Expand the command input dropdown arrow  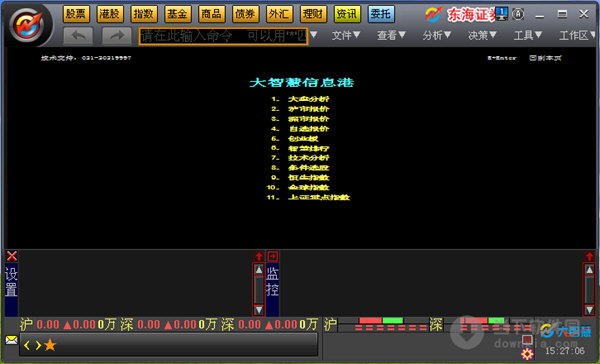point(314,35)
